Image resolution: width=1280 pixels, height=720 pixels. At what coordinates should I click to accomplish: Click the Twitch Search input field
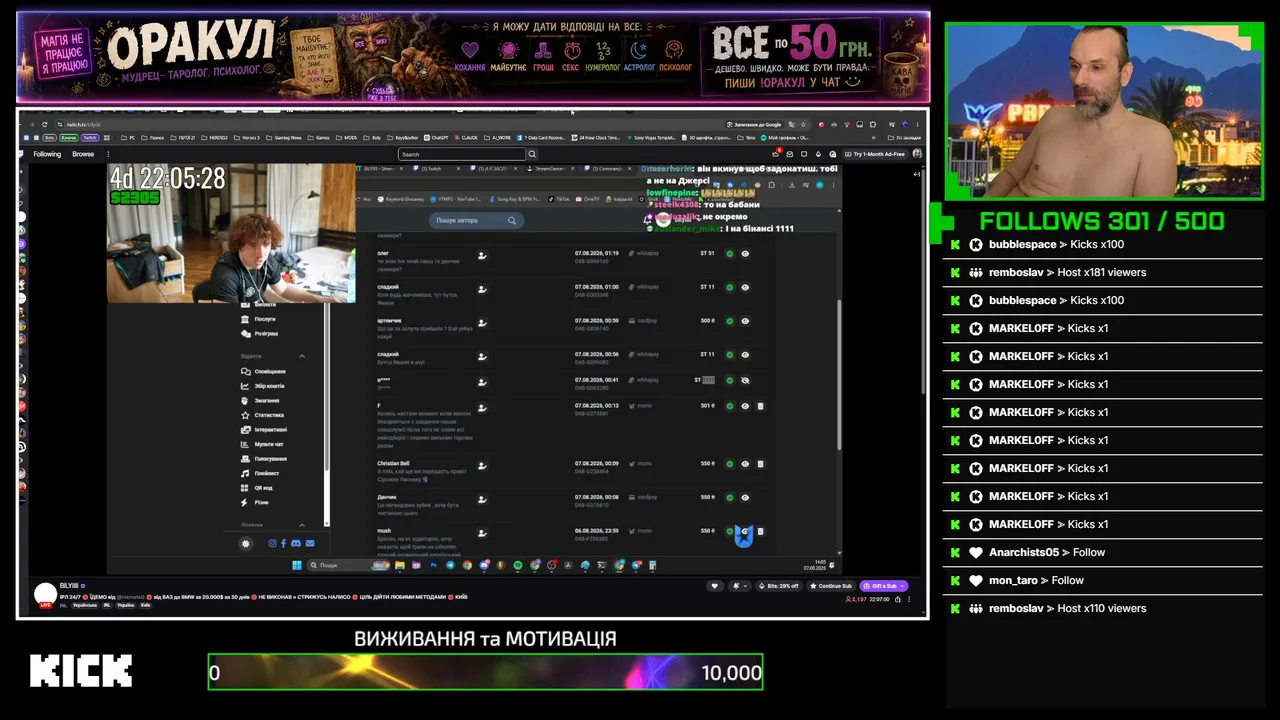click(x=461, y=154)
